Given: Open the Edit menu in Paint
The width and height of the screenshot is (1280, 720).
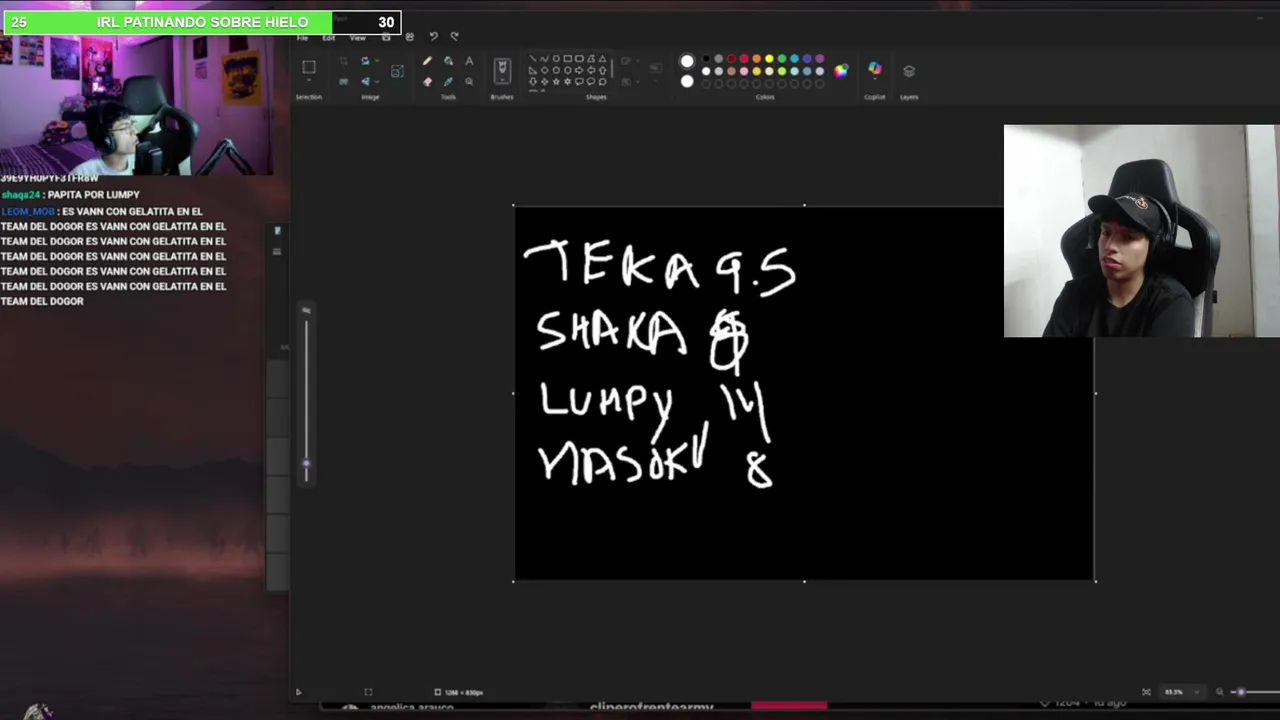Looking at the screenshot, I should (x=328, y=38).
